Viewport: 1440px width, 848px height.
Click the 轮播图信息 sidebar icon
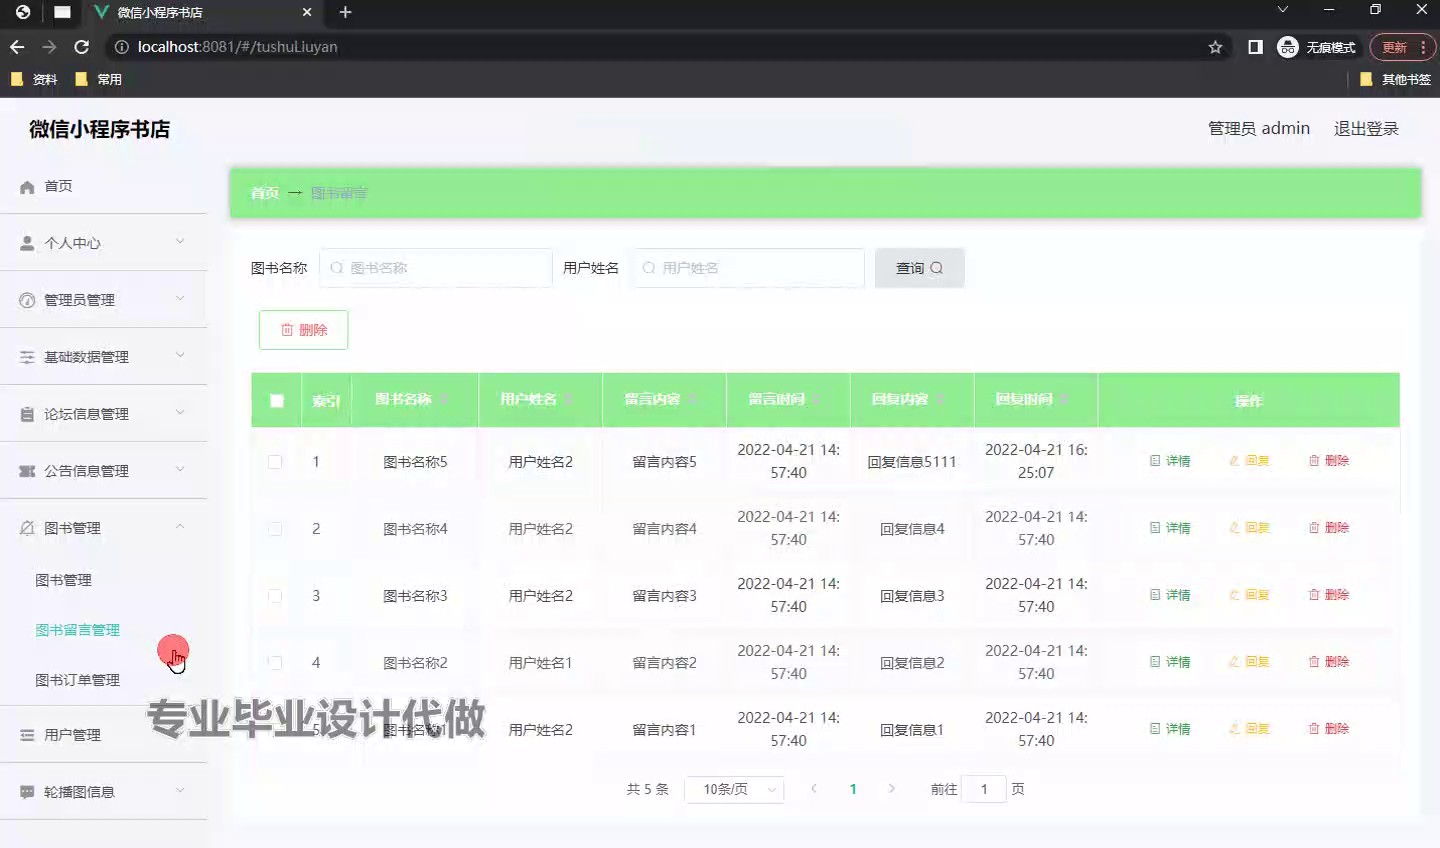click(x=27, y=792)
